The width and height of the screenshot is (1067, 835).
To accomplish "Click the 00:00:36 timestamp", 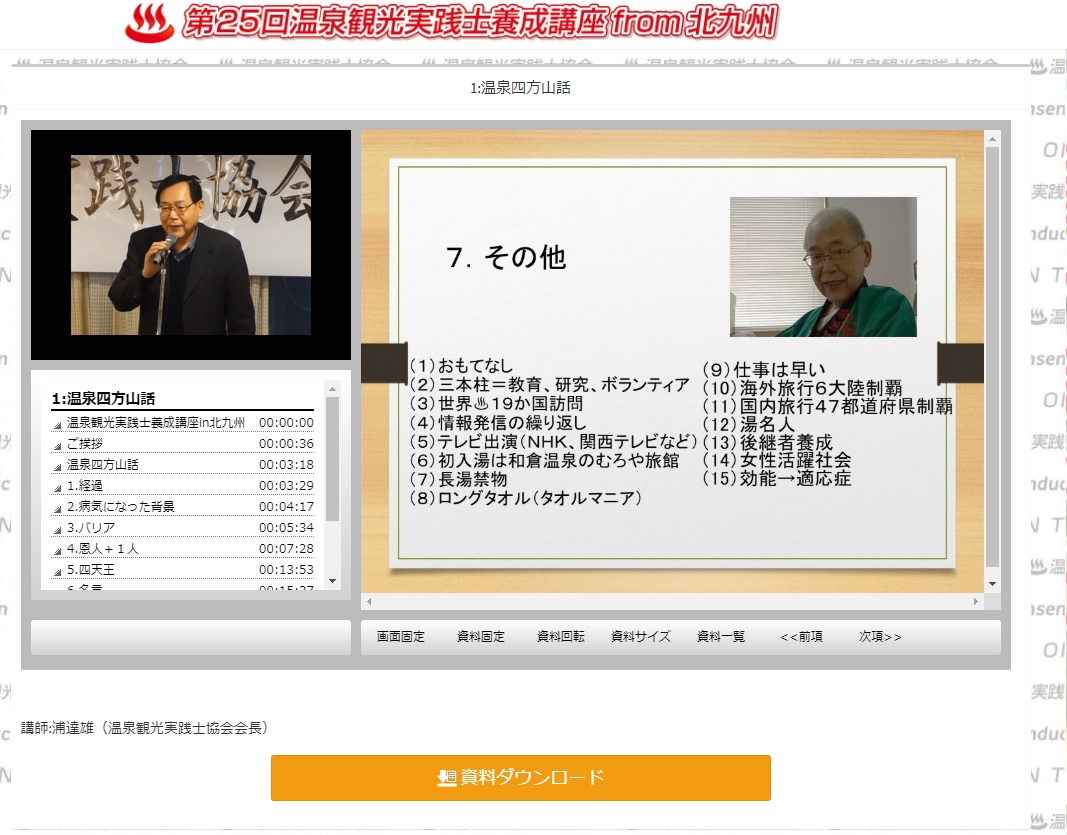I will click(286, 444).
